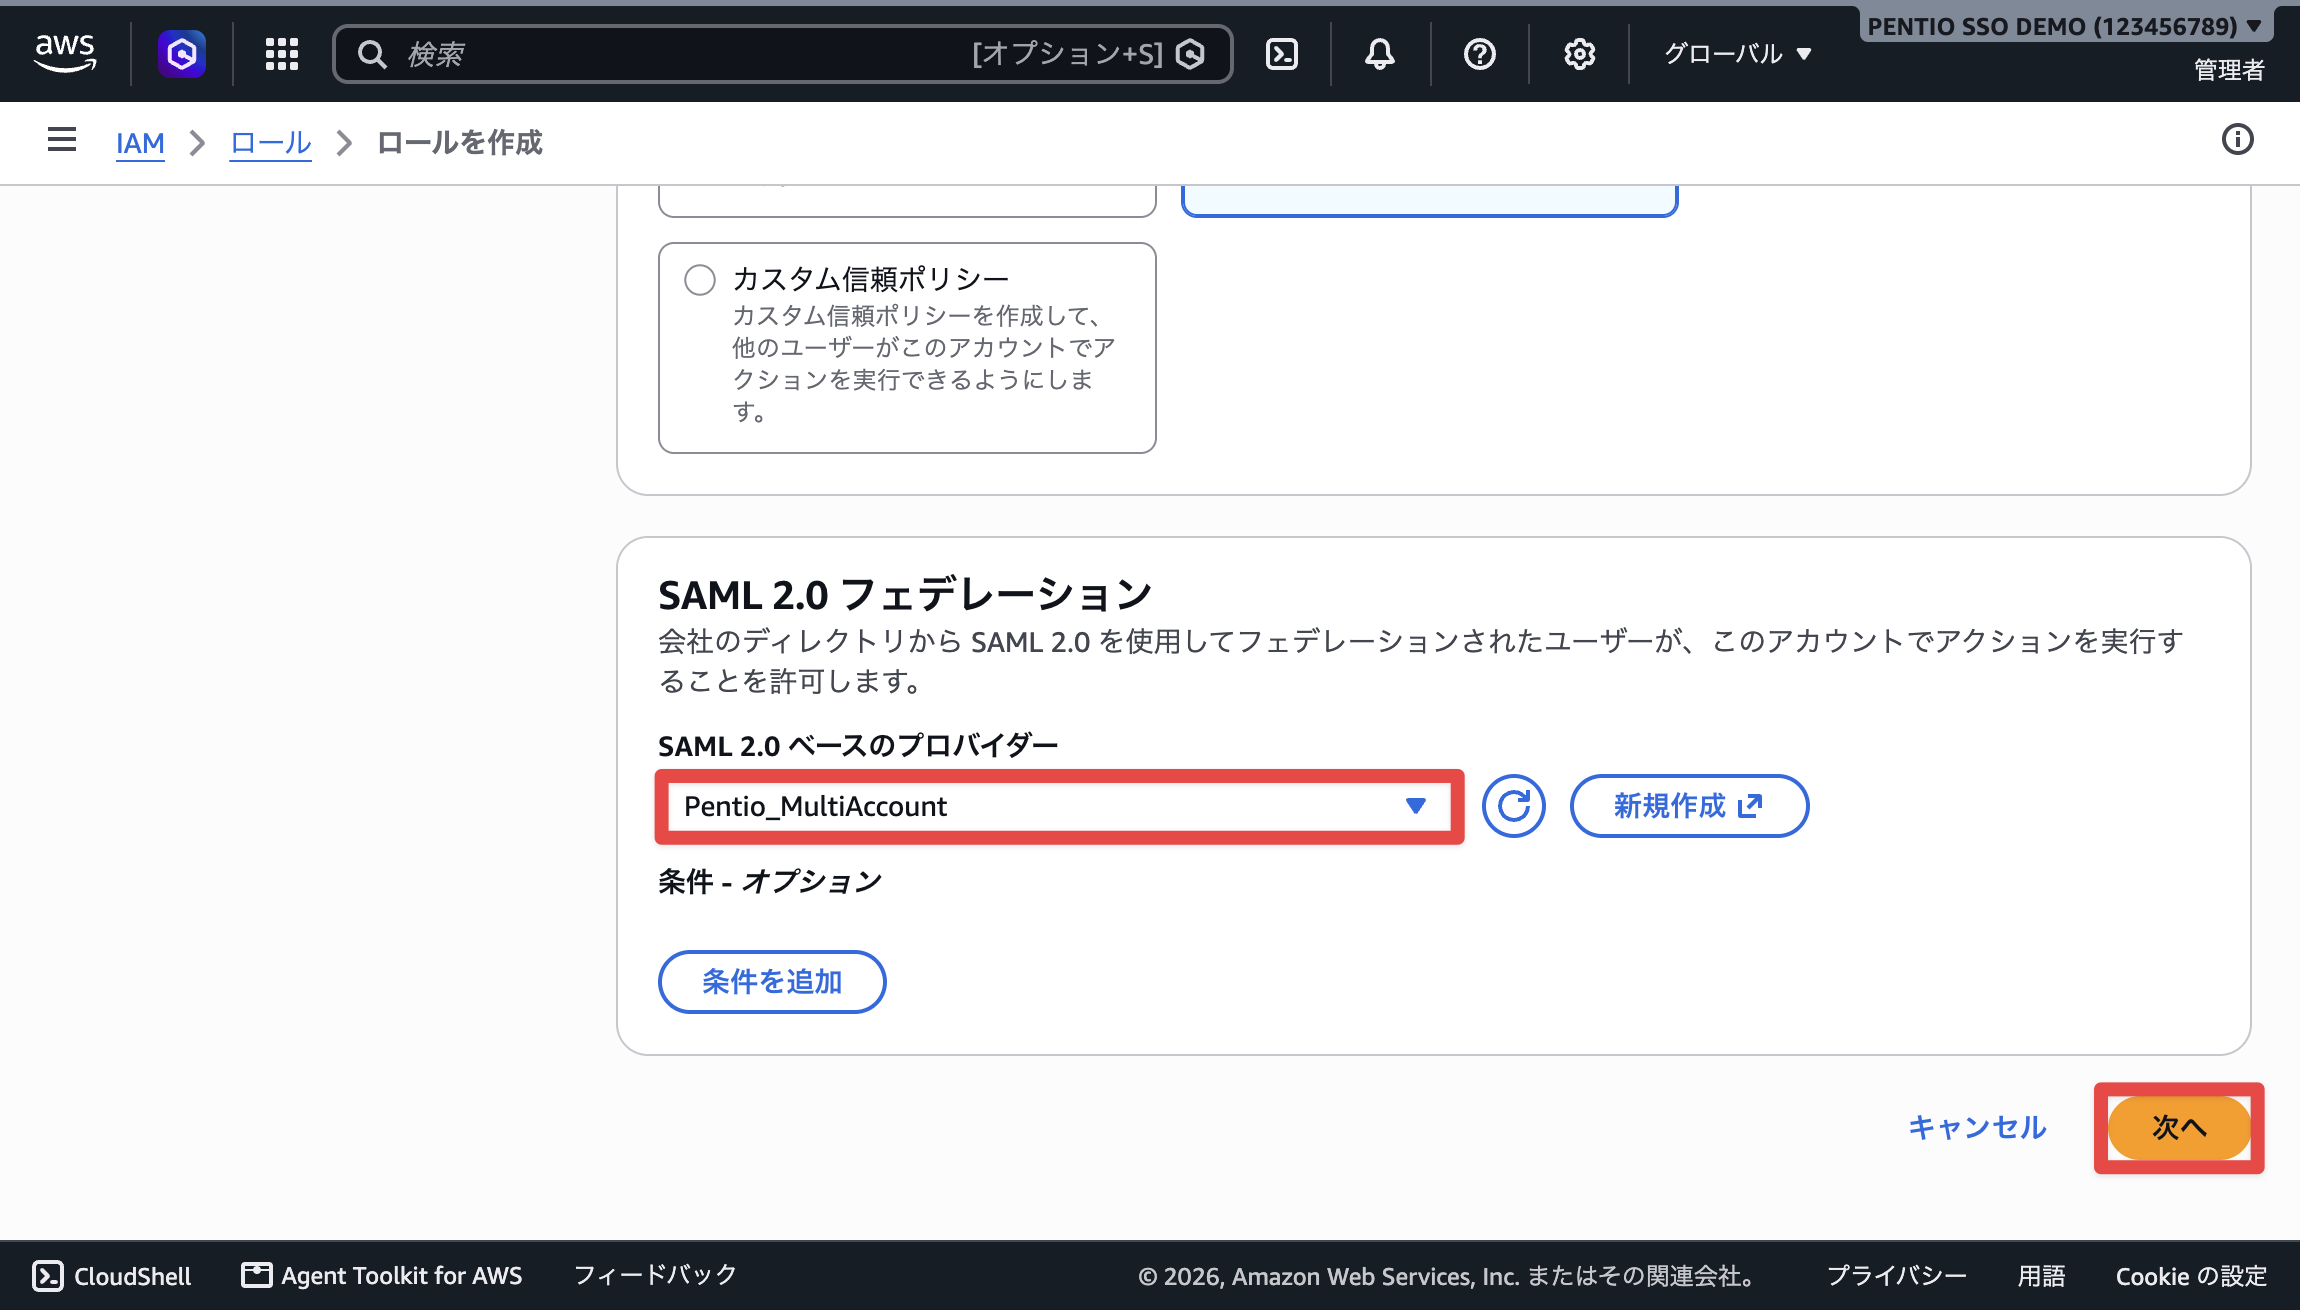
Task: Select カスタム信頼ポリシー radio button
Action: [700, 279]
